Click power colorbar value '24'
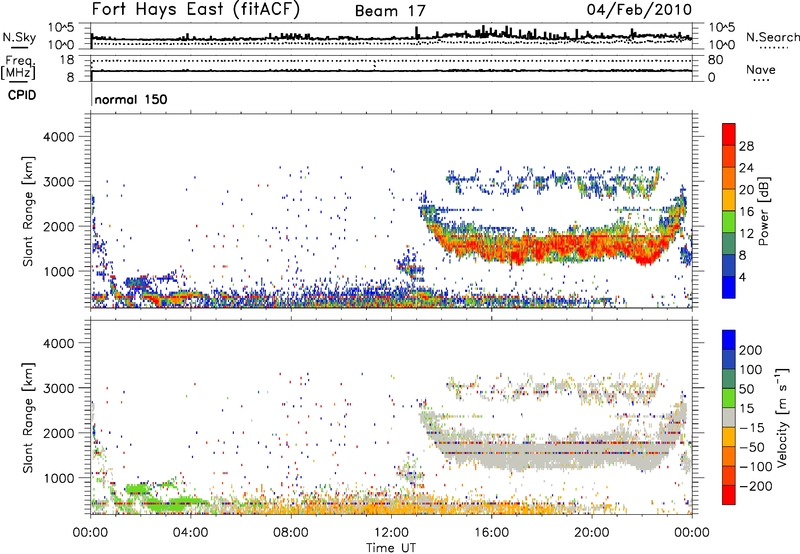This screenshot has width=800, height=554. click(746, 168)
